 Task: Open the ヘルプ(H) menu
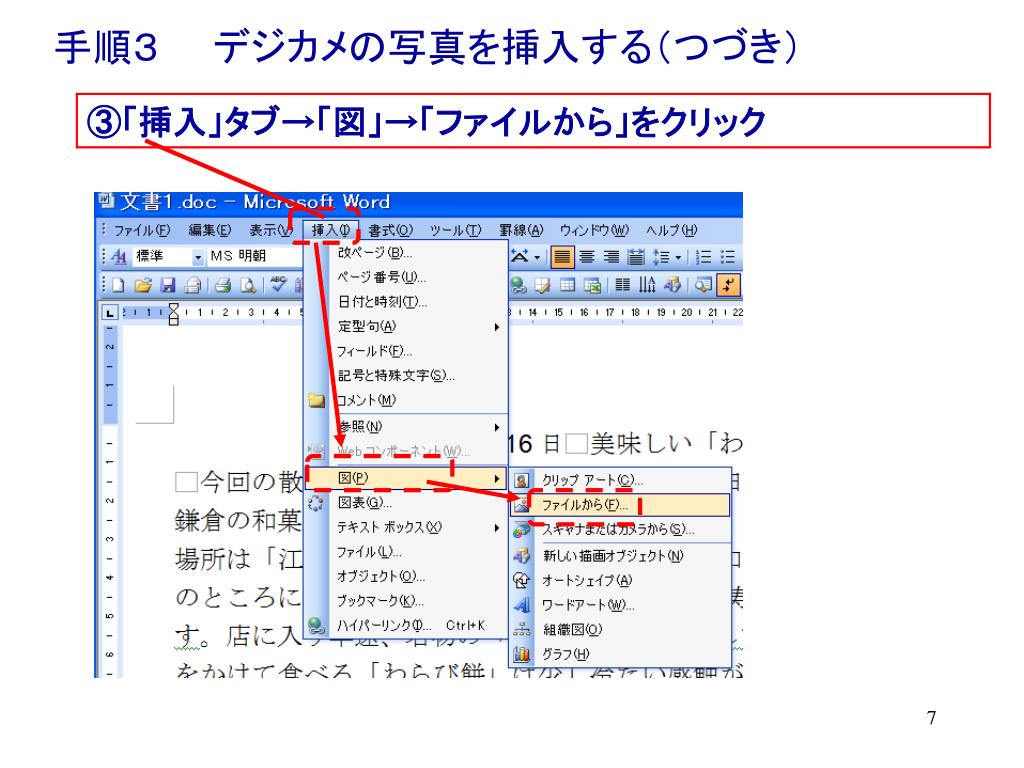pyautogui.click(x=671, y=231)
